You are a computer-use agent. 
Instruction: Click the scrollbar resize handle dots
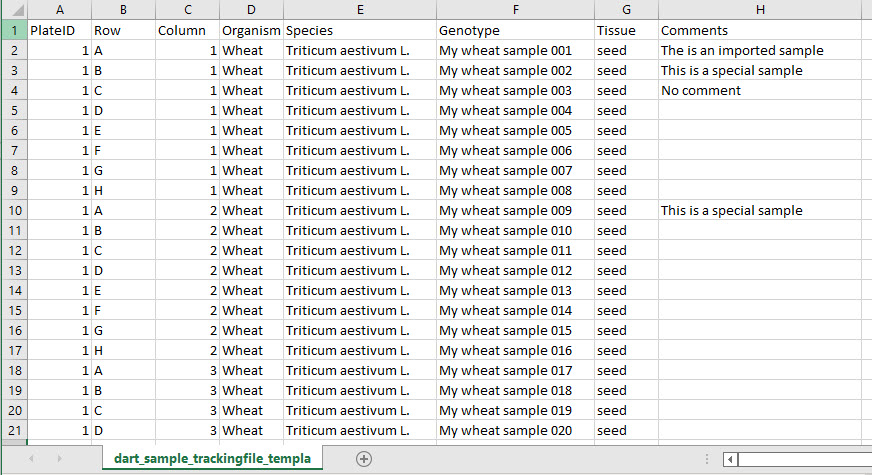pos(709,459)
